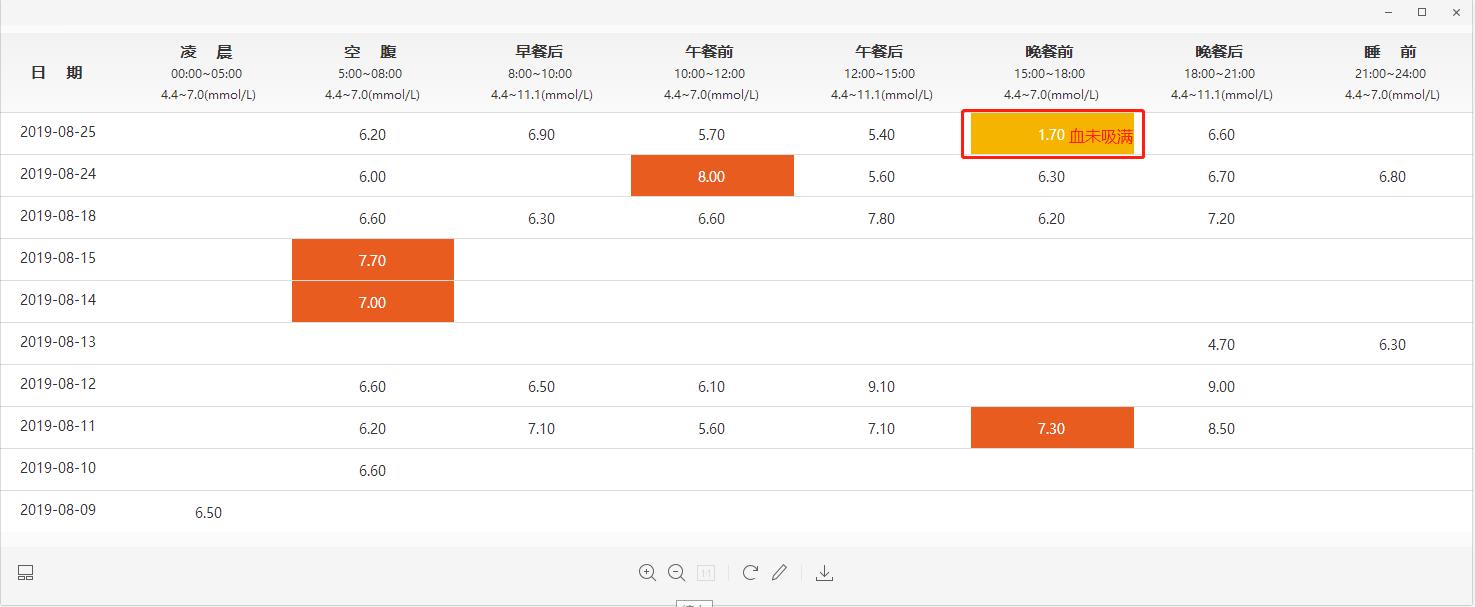The width and height of the screenshot is (1475, 607).
Task: Select the fit-to-original-size icon between toolbar dividers
Action: pyautogui.click(x=706, y=572)
